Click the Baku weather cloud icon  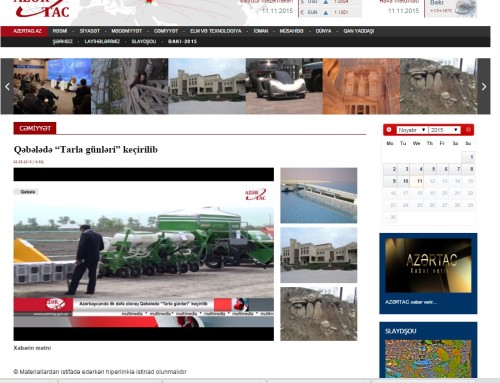click(x=466, y=8)
